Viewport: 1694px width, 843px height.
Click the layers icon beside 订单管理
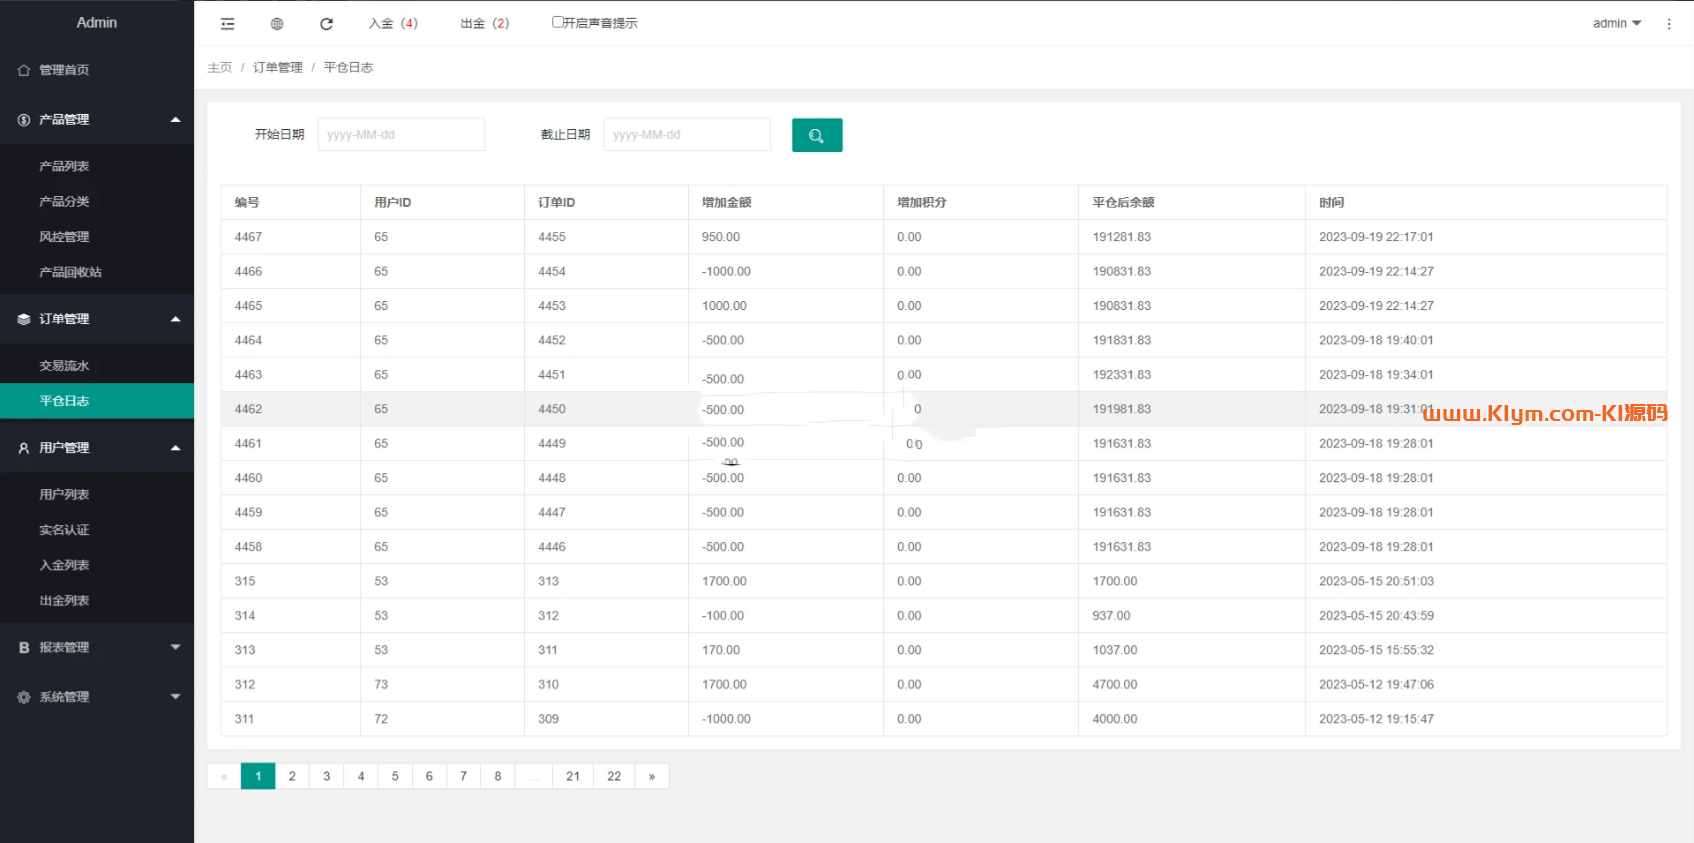pos(24,319)
